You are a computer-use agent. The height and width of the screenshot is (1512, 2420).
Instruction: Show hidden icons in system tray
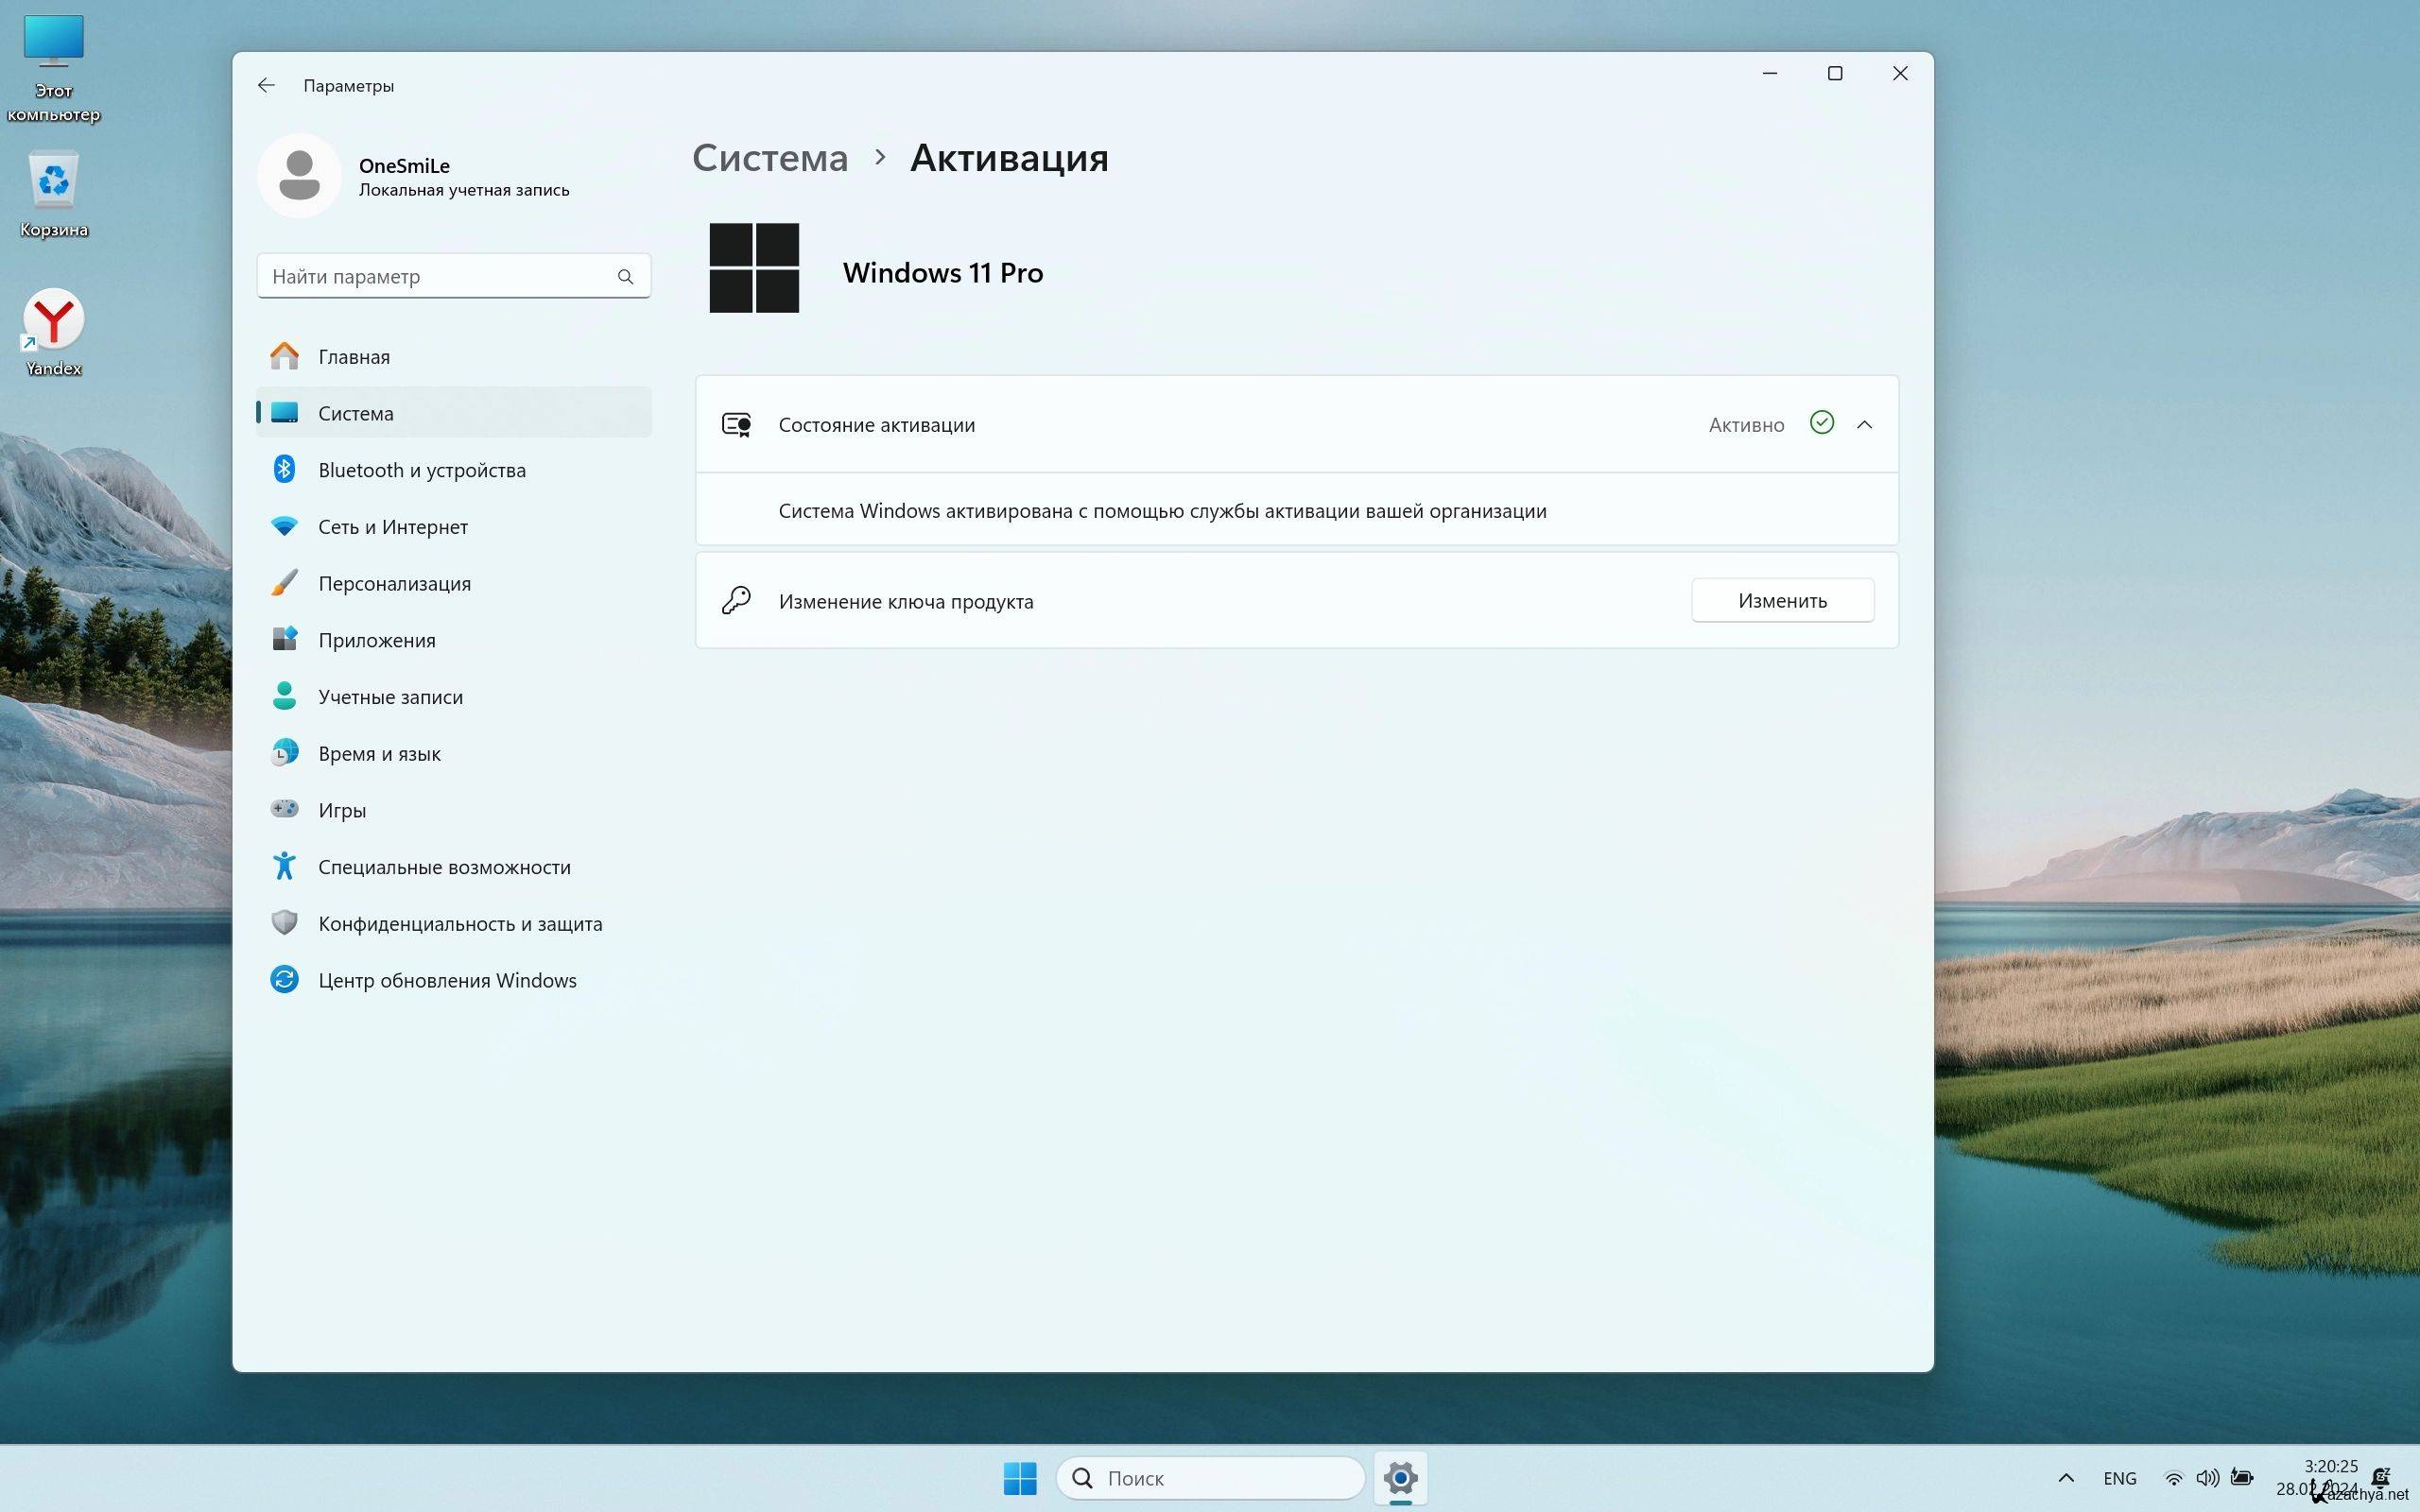pos(2066,1478)
